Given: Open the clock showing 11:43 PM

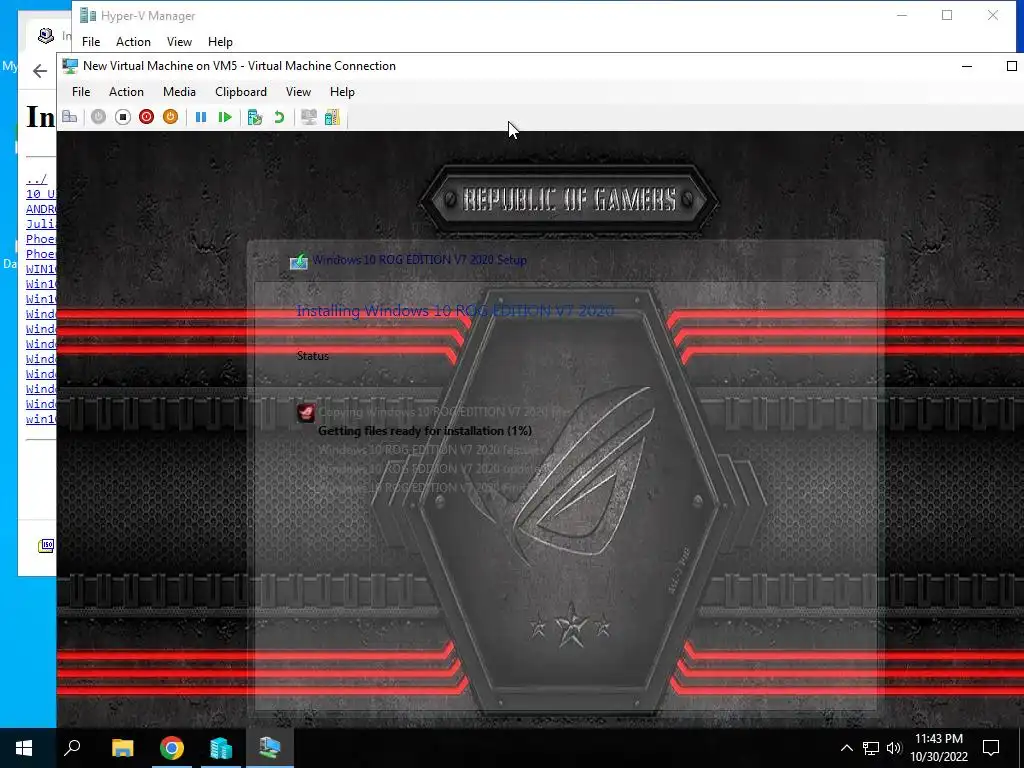Looking at the screenshot, I should tap(939, 748).
